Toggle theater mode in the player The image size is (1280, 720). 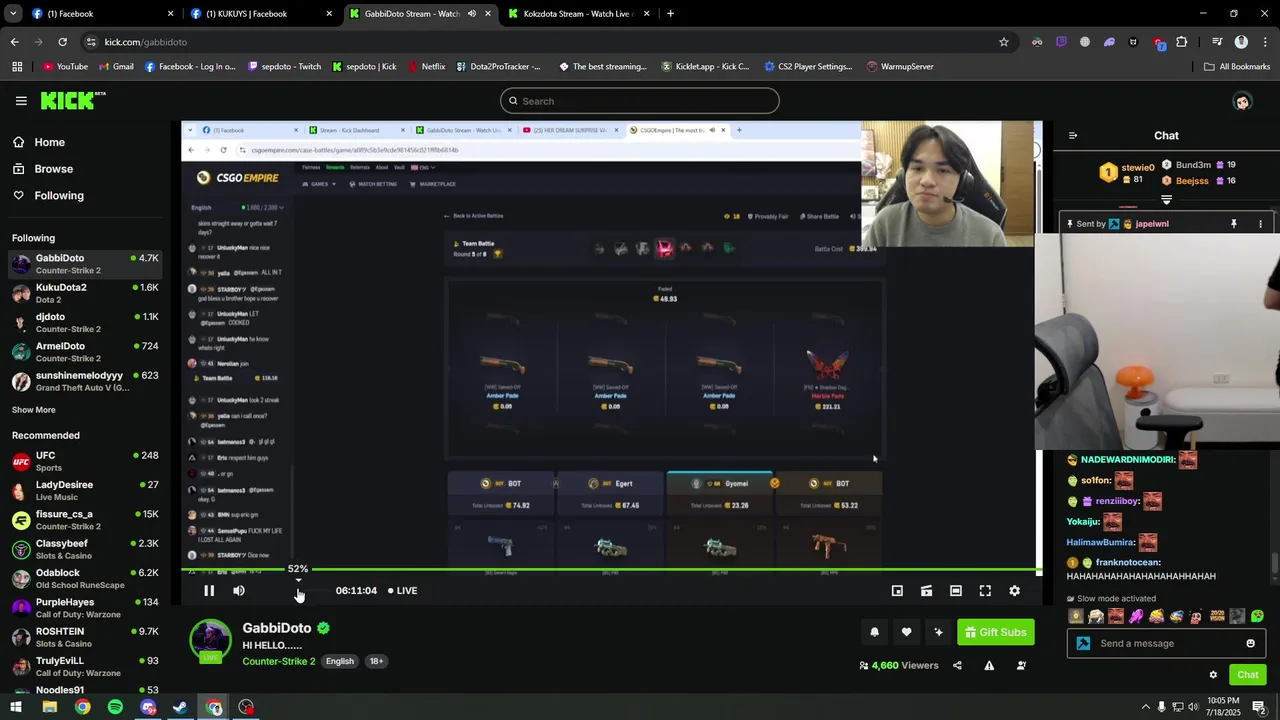(x=956, y=591)
